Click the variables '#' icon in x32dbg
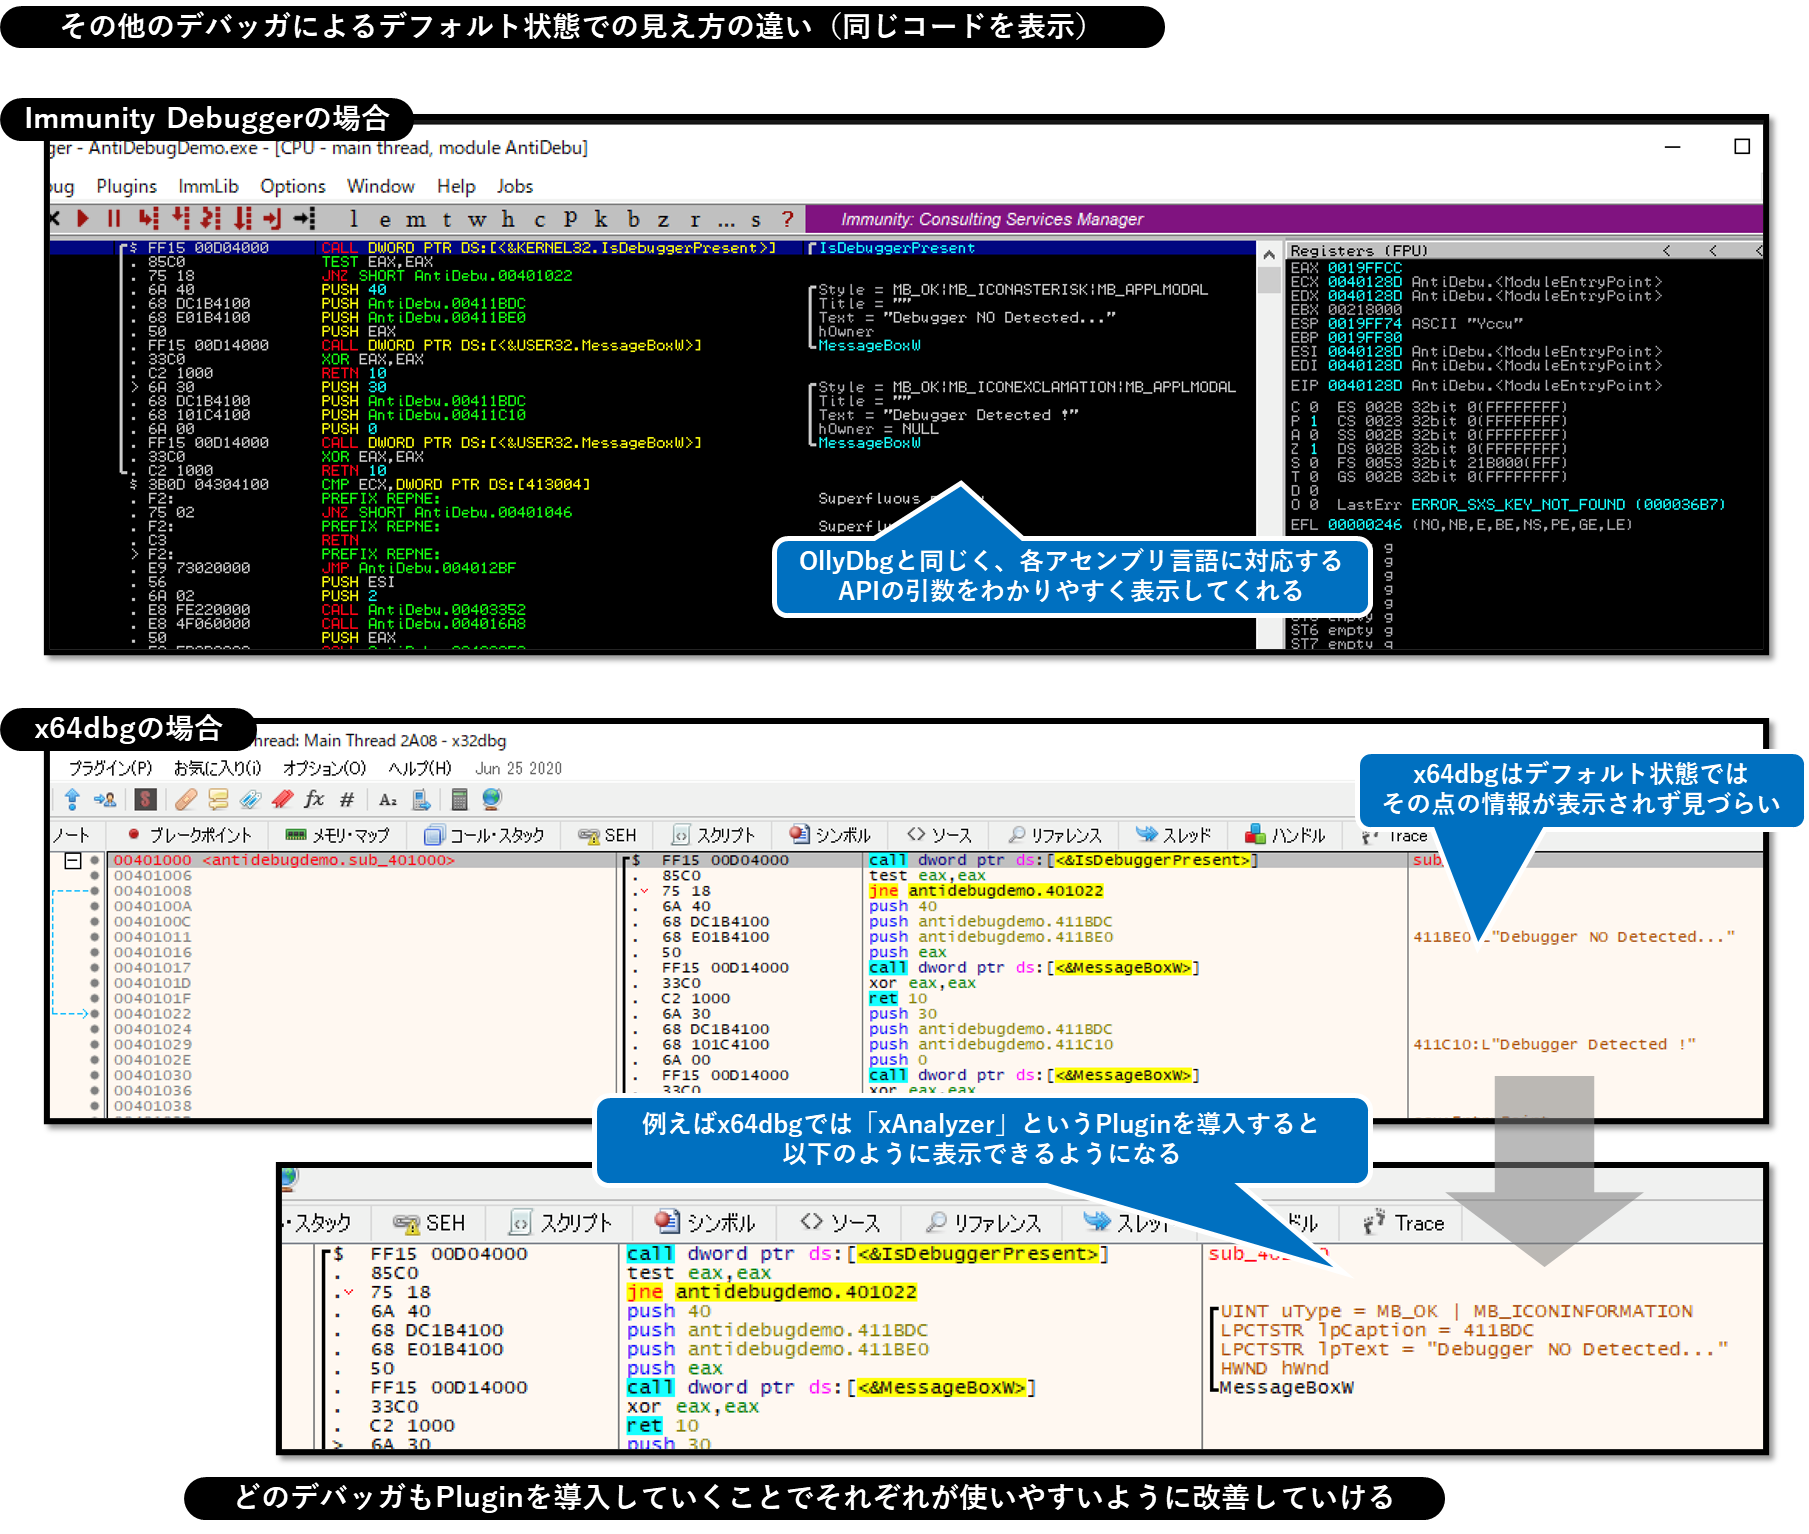The height and width of the screenshot is (1534, 1809). (347, 799)
